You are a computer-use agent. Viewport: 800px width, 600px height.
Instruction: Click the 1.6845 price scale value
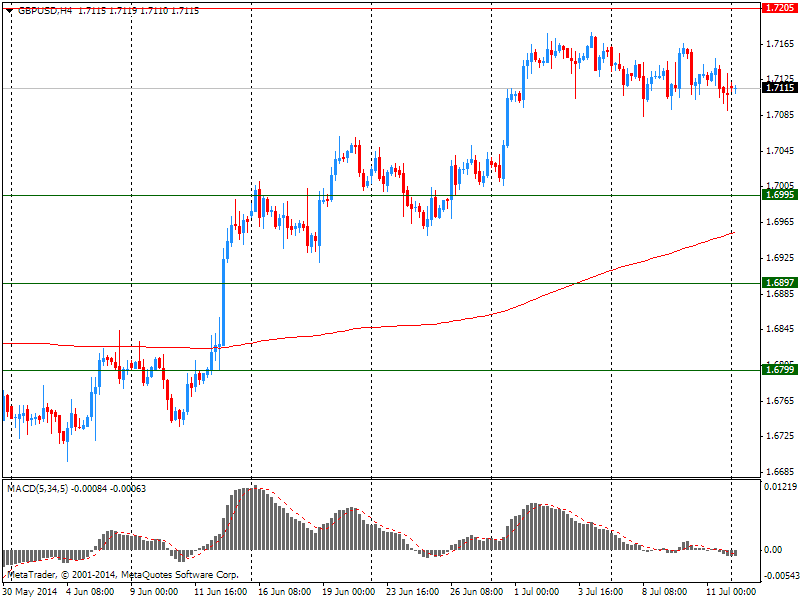click(781, 329)
